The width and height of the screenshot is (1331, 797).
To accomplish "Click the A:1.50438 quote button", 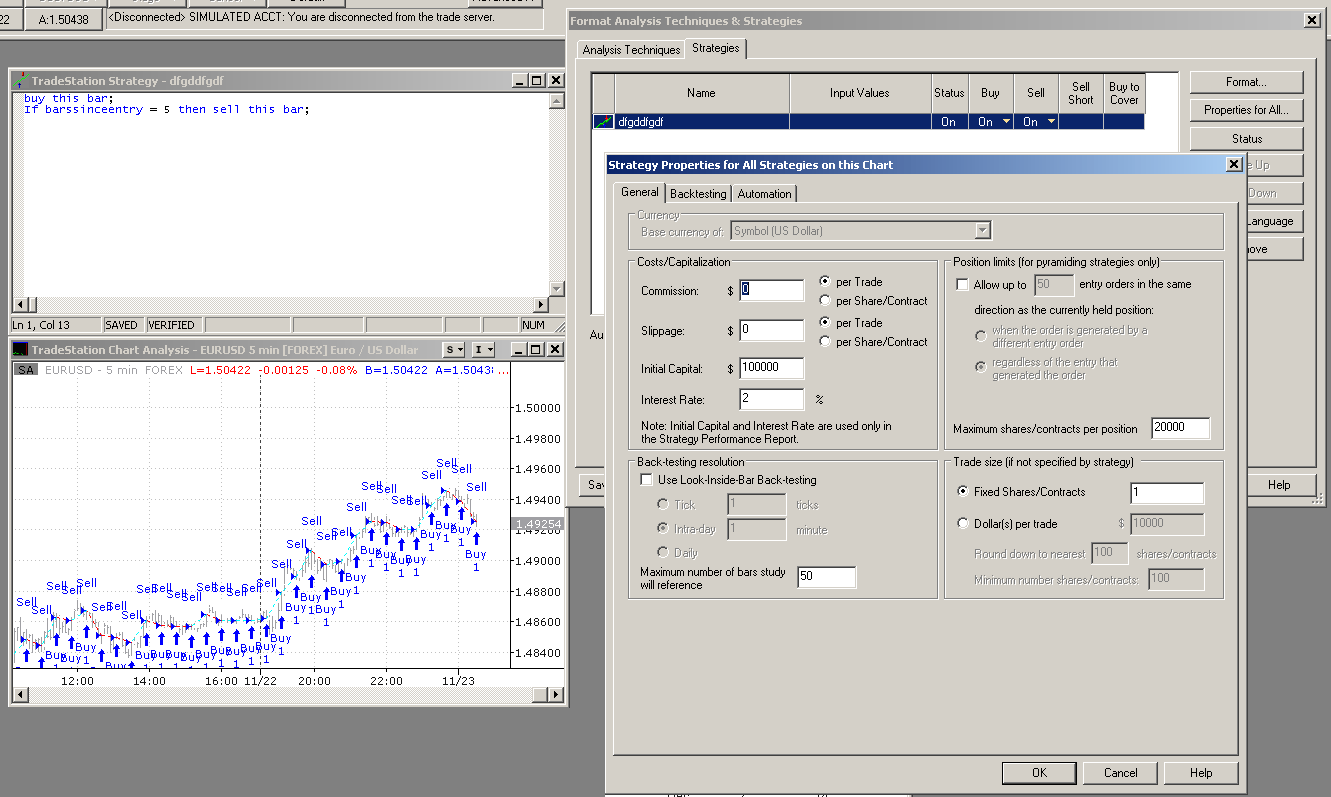I will (x=63, y=20).
